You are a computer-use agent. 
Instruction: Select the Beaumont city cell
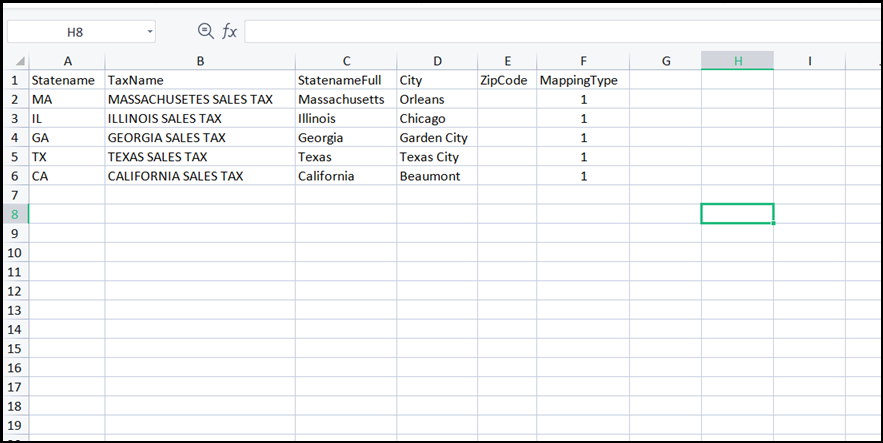pos(438,176)
